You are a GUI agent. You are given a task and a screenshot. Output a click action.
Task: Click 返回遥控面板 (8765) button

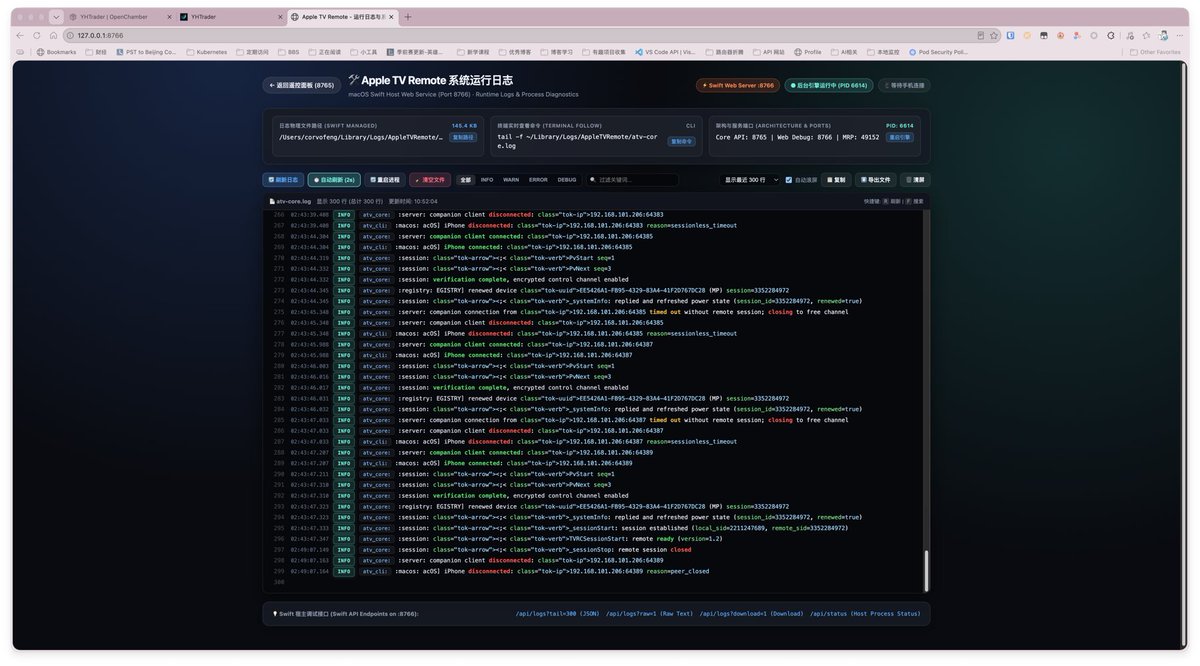(302, 86)
